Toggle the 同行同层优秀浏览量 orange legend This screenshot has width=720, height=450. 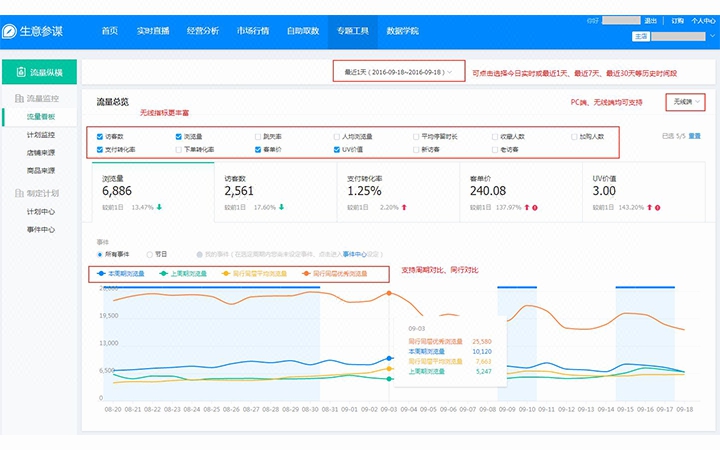tap(335, 274)
